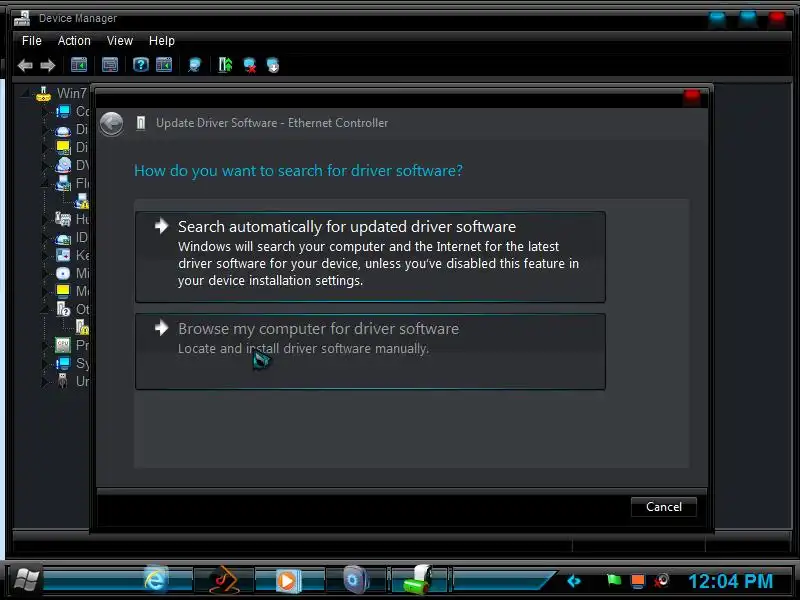Open the Action menu

click(74, 41)
